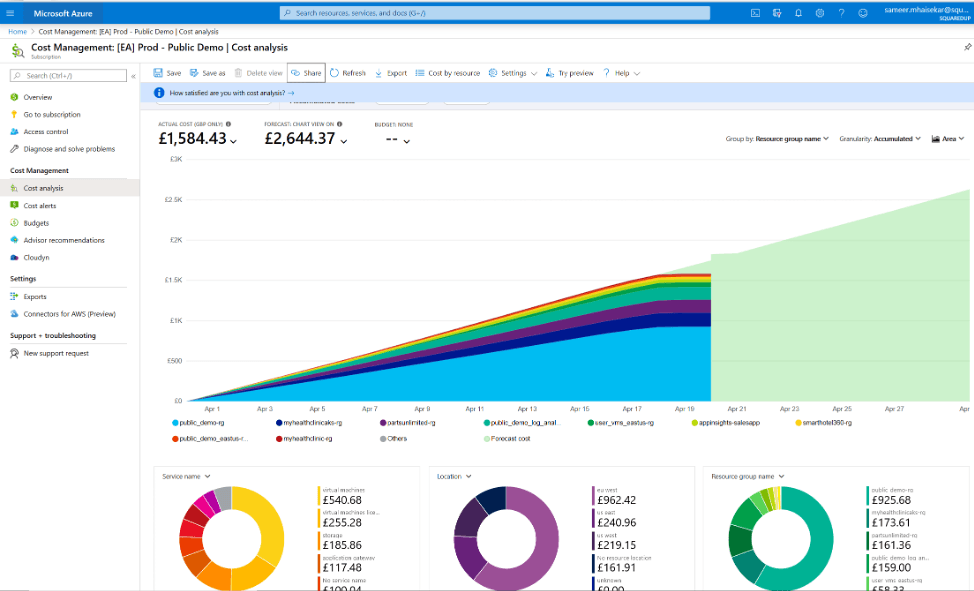Save the current cost analysis view
Screen dimensions: 974x591
[x=167, y=73]
